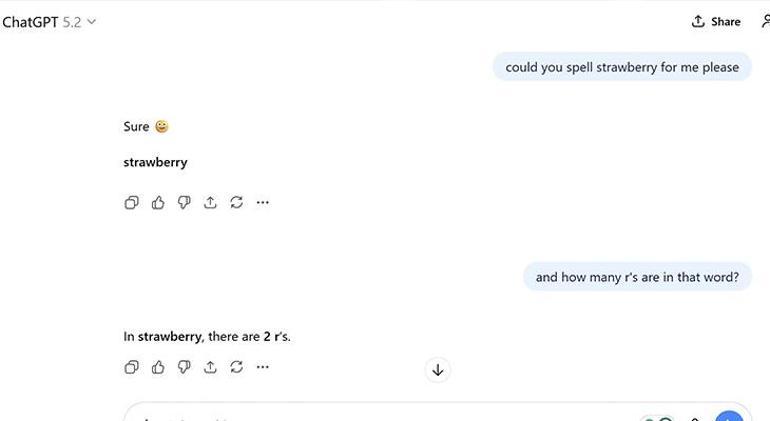Image resolution: width=770 pixels, height=421 pixels.
Task: Share the first response via upload icon
Action: [210, 202]
